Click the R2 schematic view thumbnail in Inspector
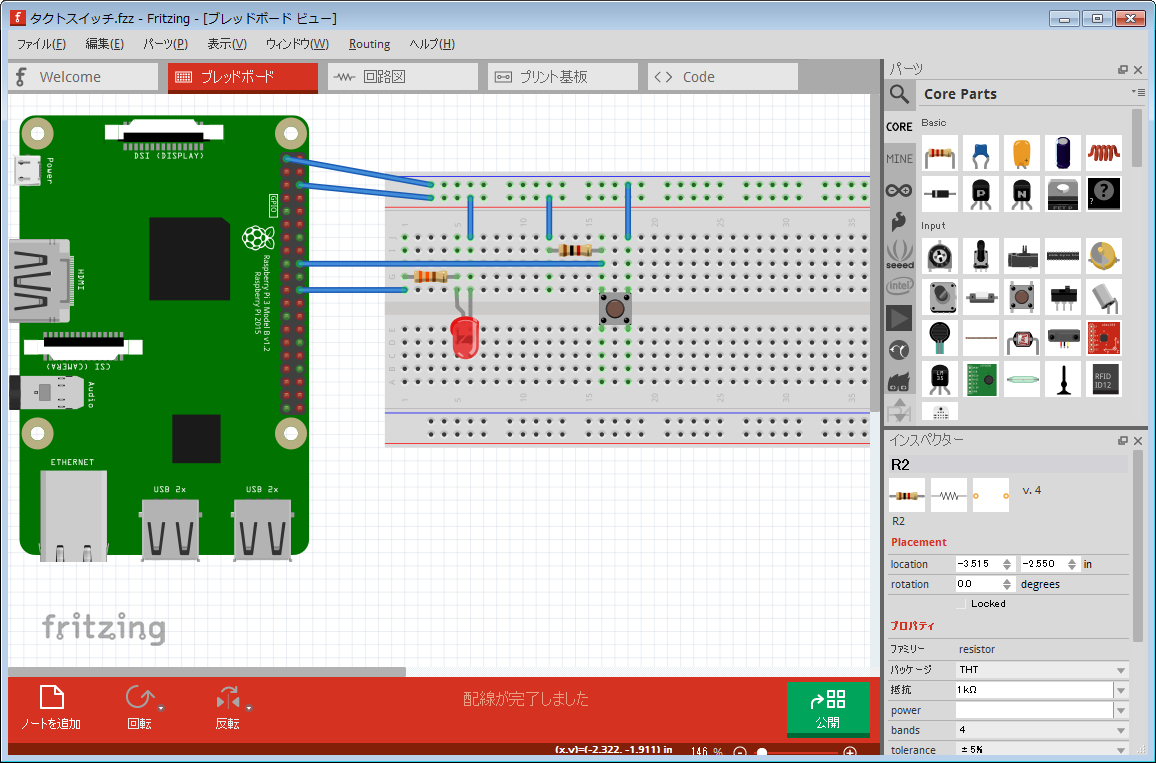 tap(949, 495)
